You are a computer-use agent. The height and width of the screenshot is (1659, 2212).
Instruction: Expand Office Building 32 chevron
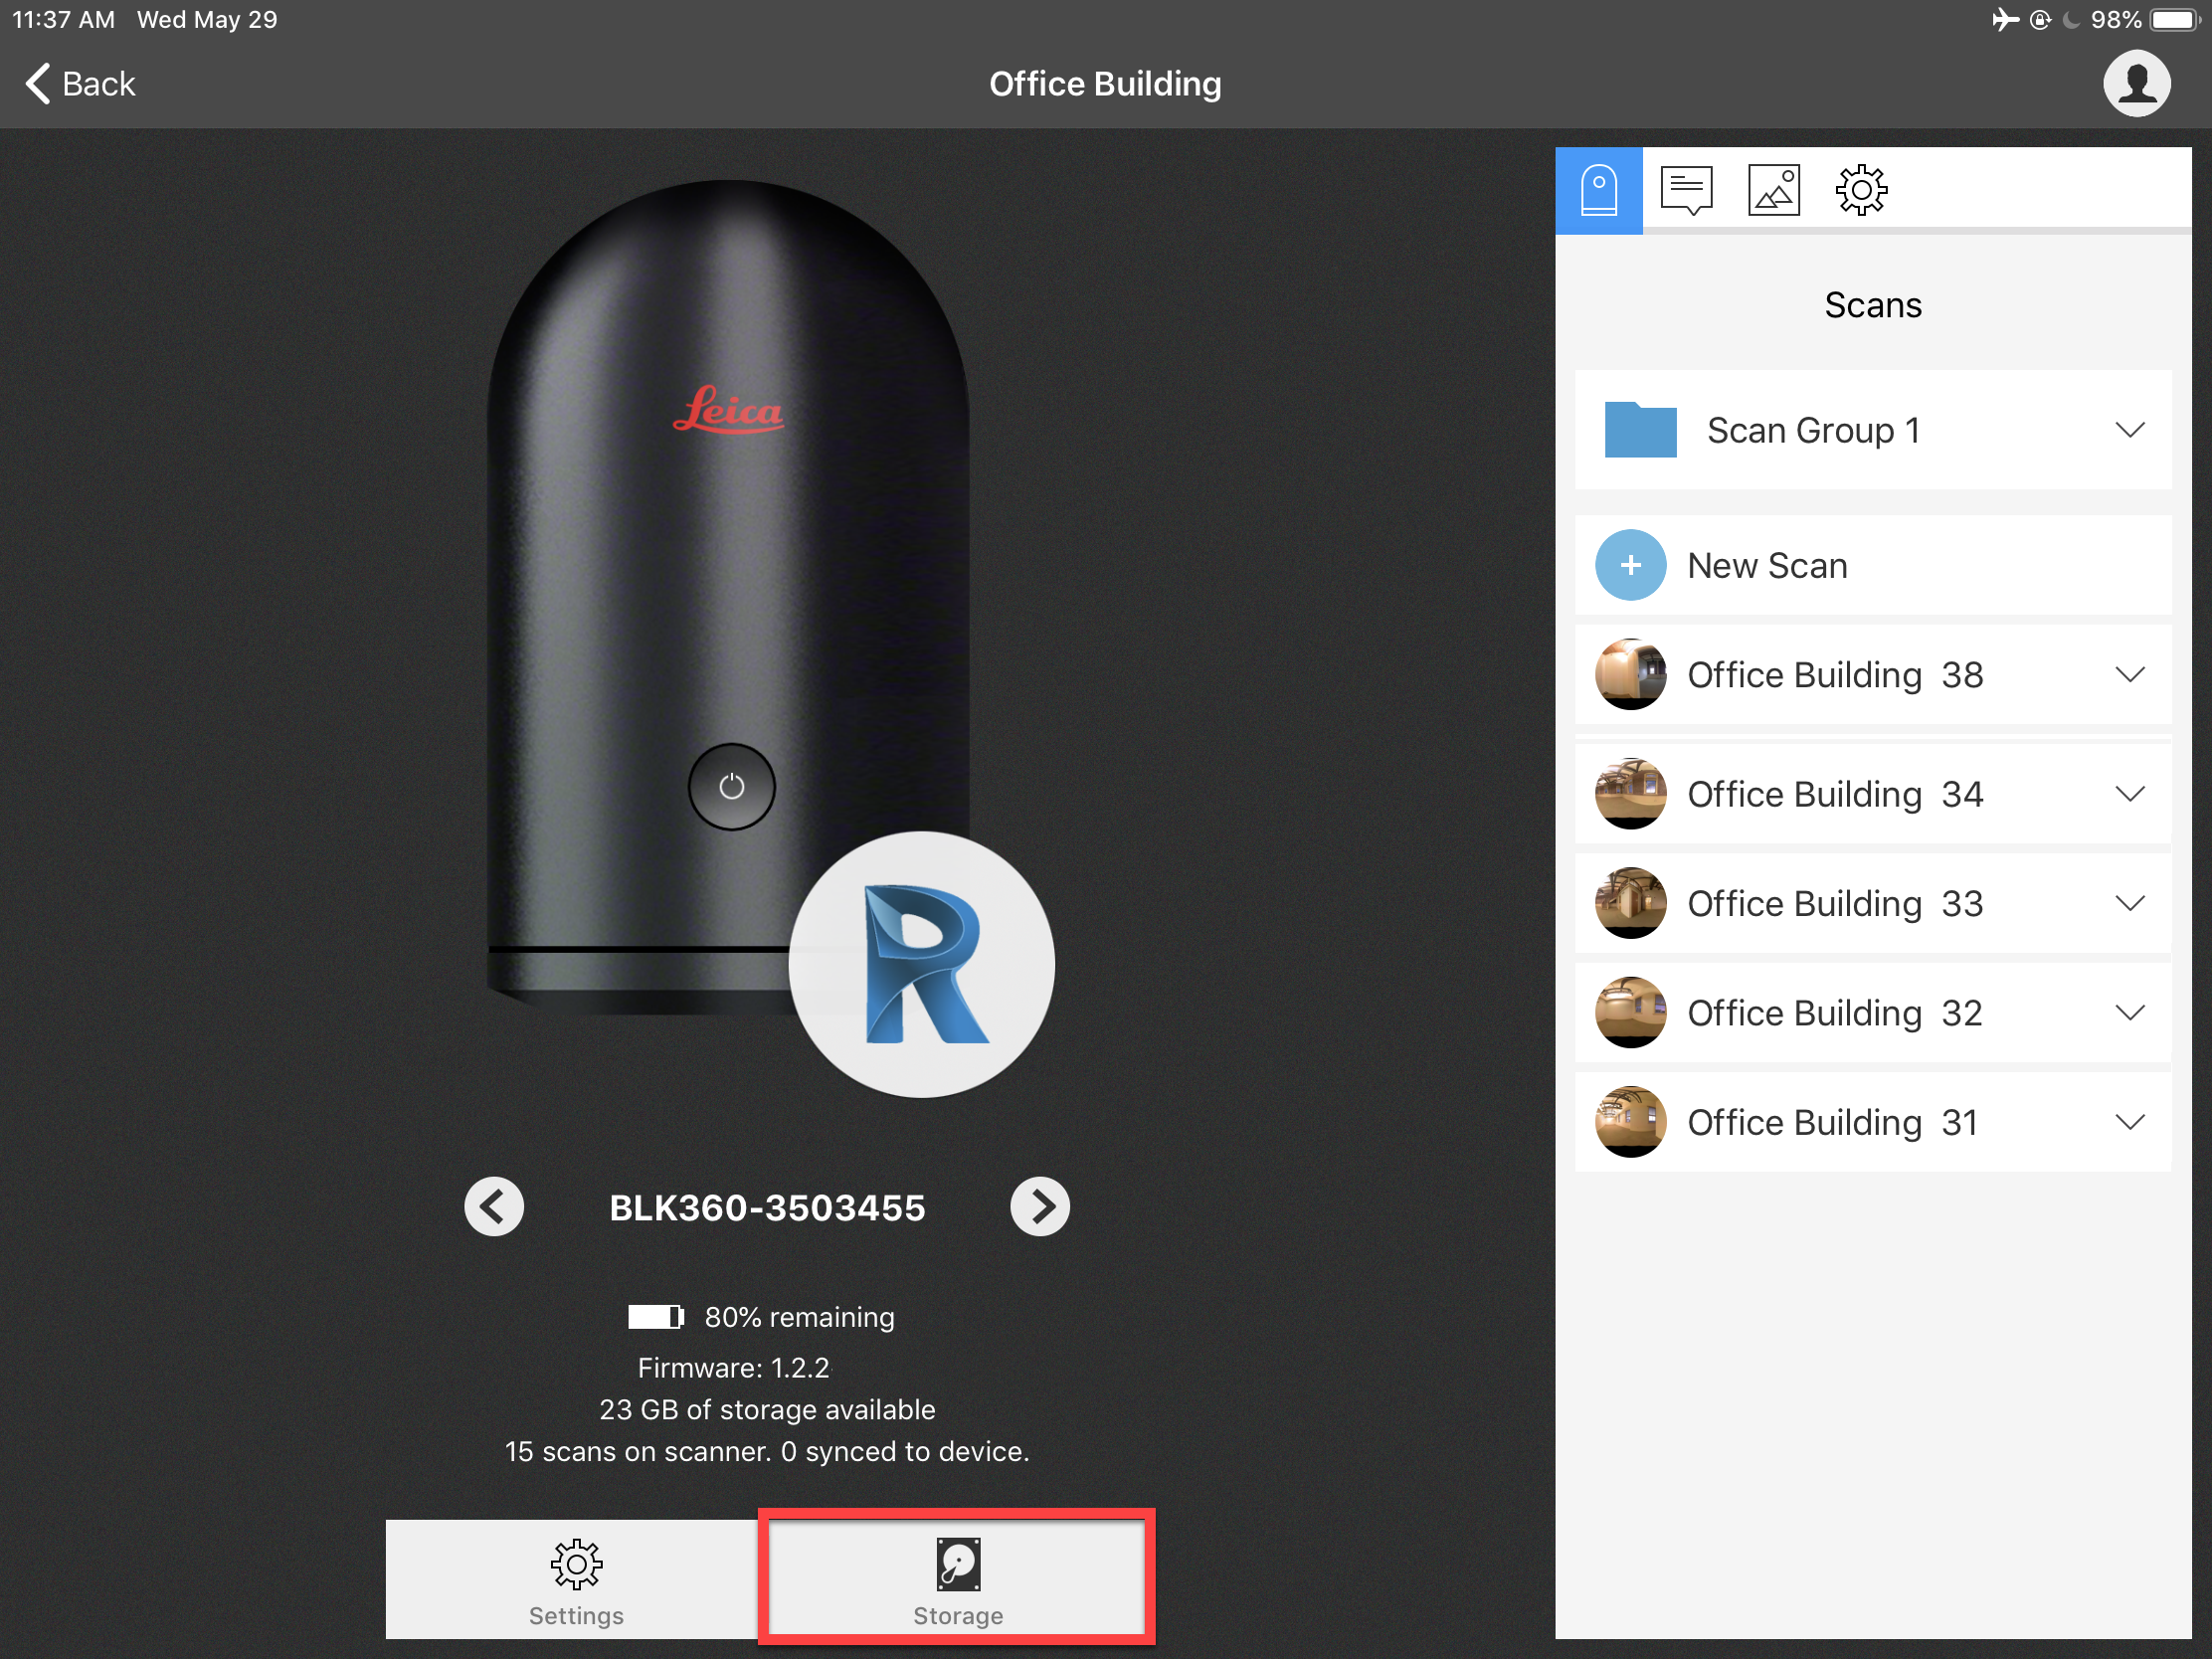click(x=2130, y=1013)
